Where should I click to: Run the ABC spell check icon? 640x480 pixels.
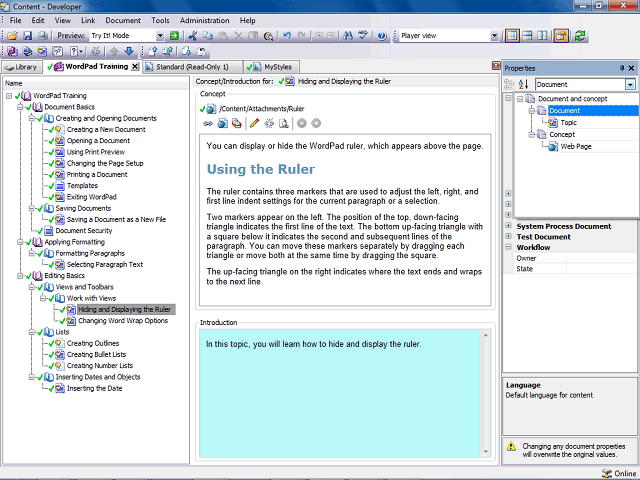click(x=363, y=36)
